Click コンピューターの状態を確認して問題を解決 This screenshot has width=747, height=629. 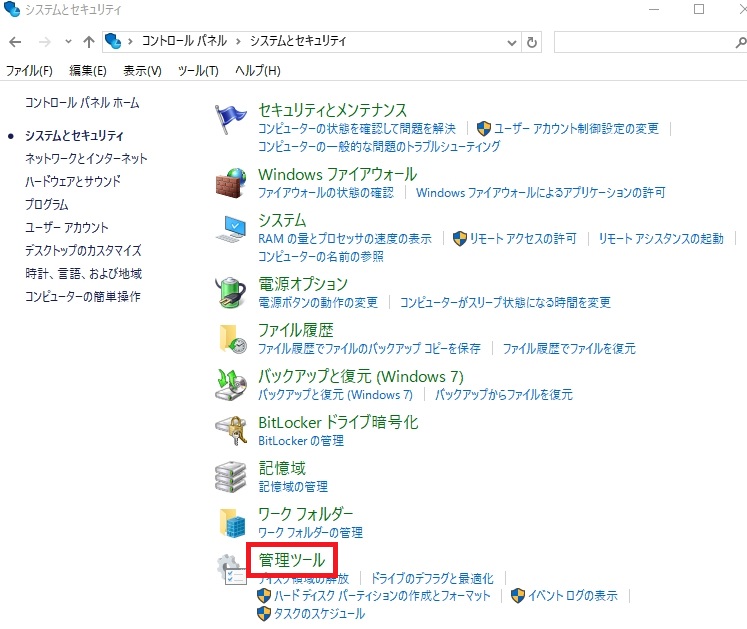coord(357,128)
